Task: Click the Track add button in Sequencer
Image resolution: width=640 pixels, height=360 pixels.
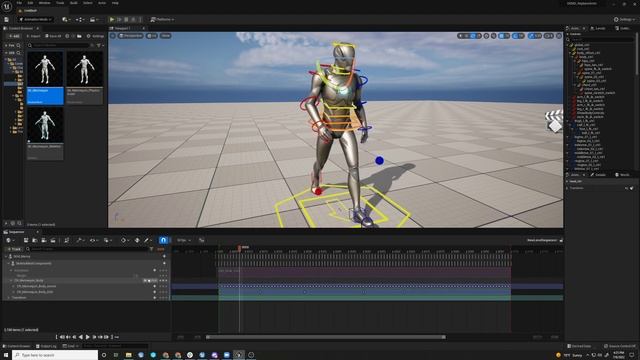Action: click(14, 249)
